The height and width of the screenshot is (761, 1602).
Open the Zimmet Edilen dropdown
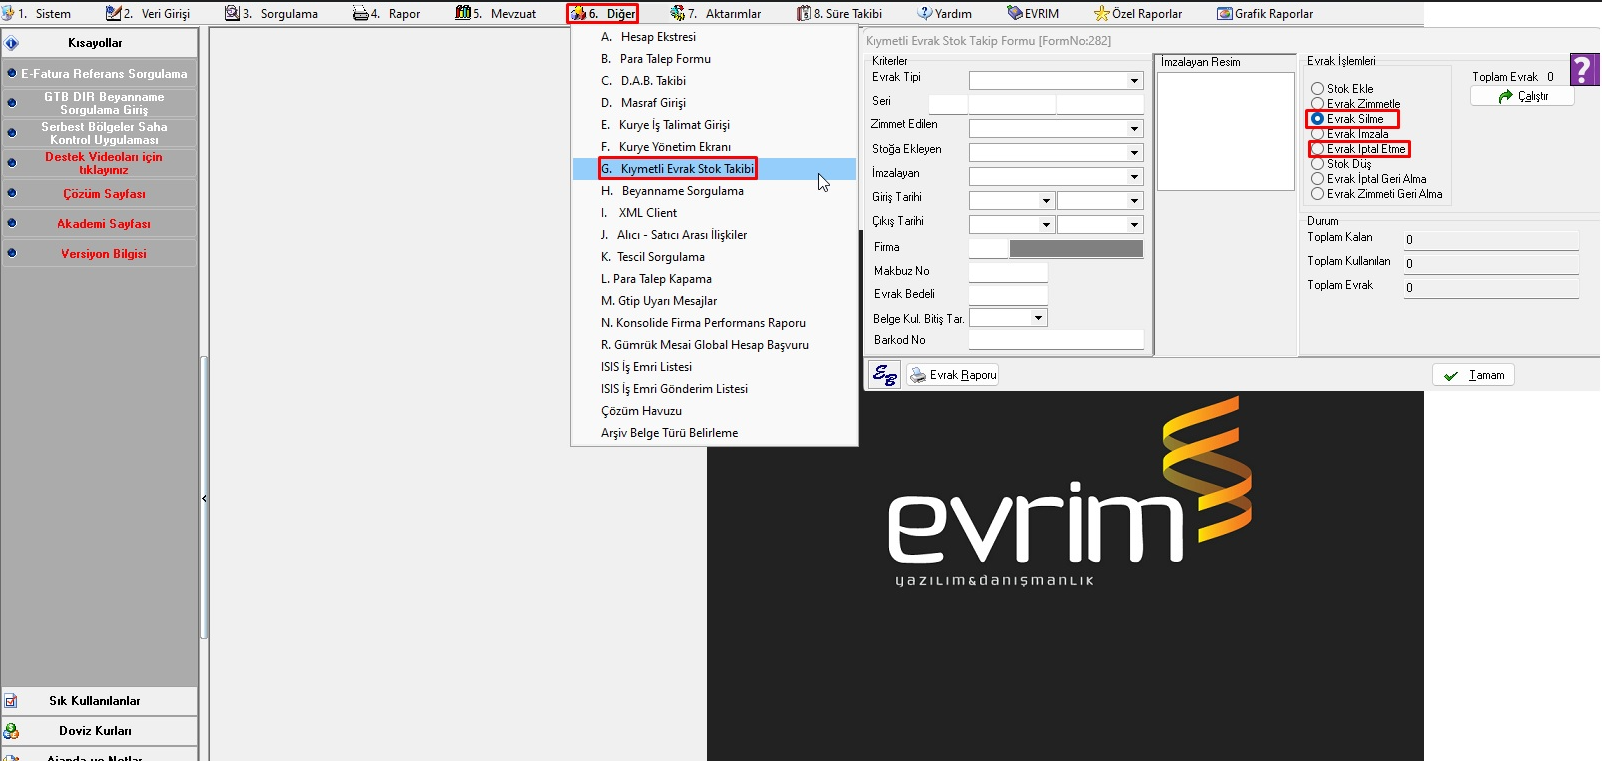tap(1134, 129)
